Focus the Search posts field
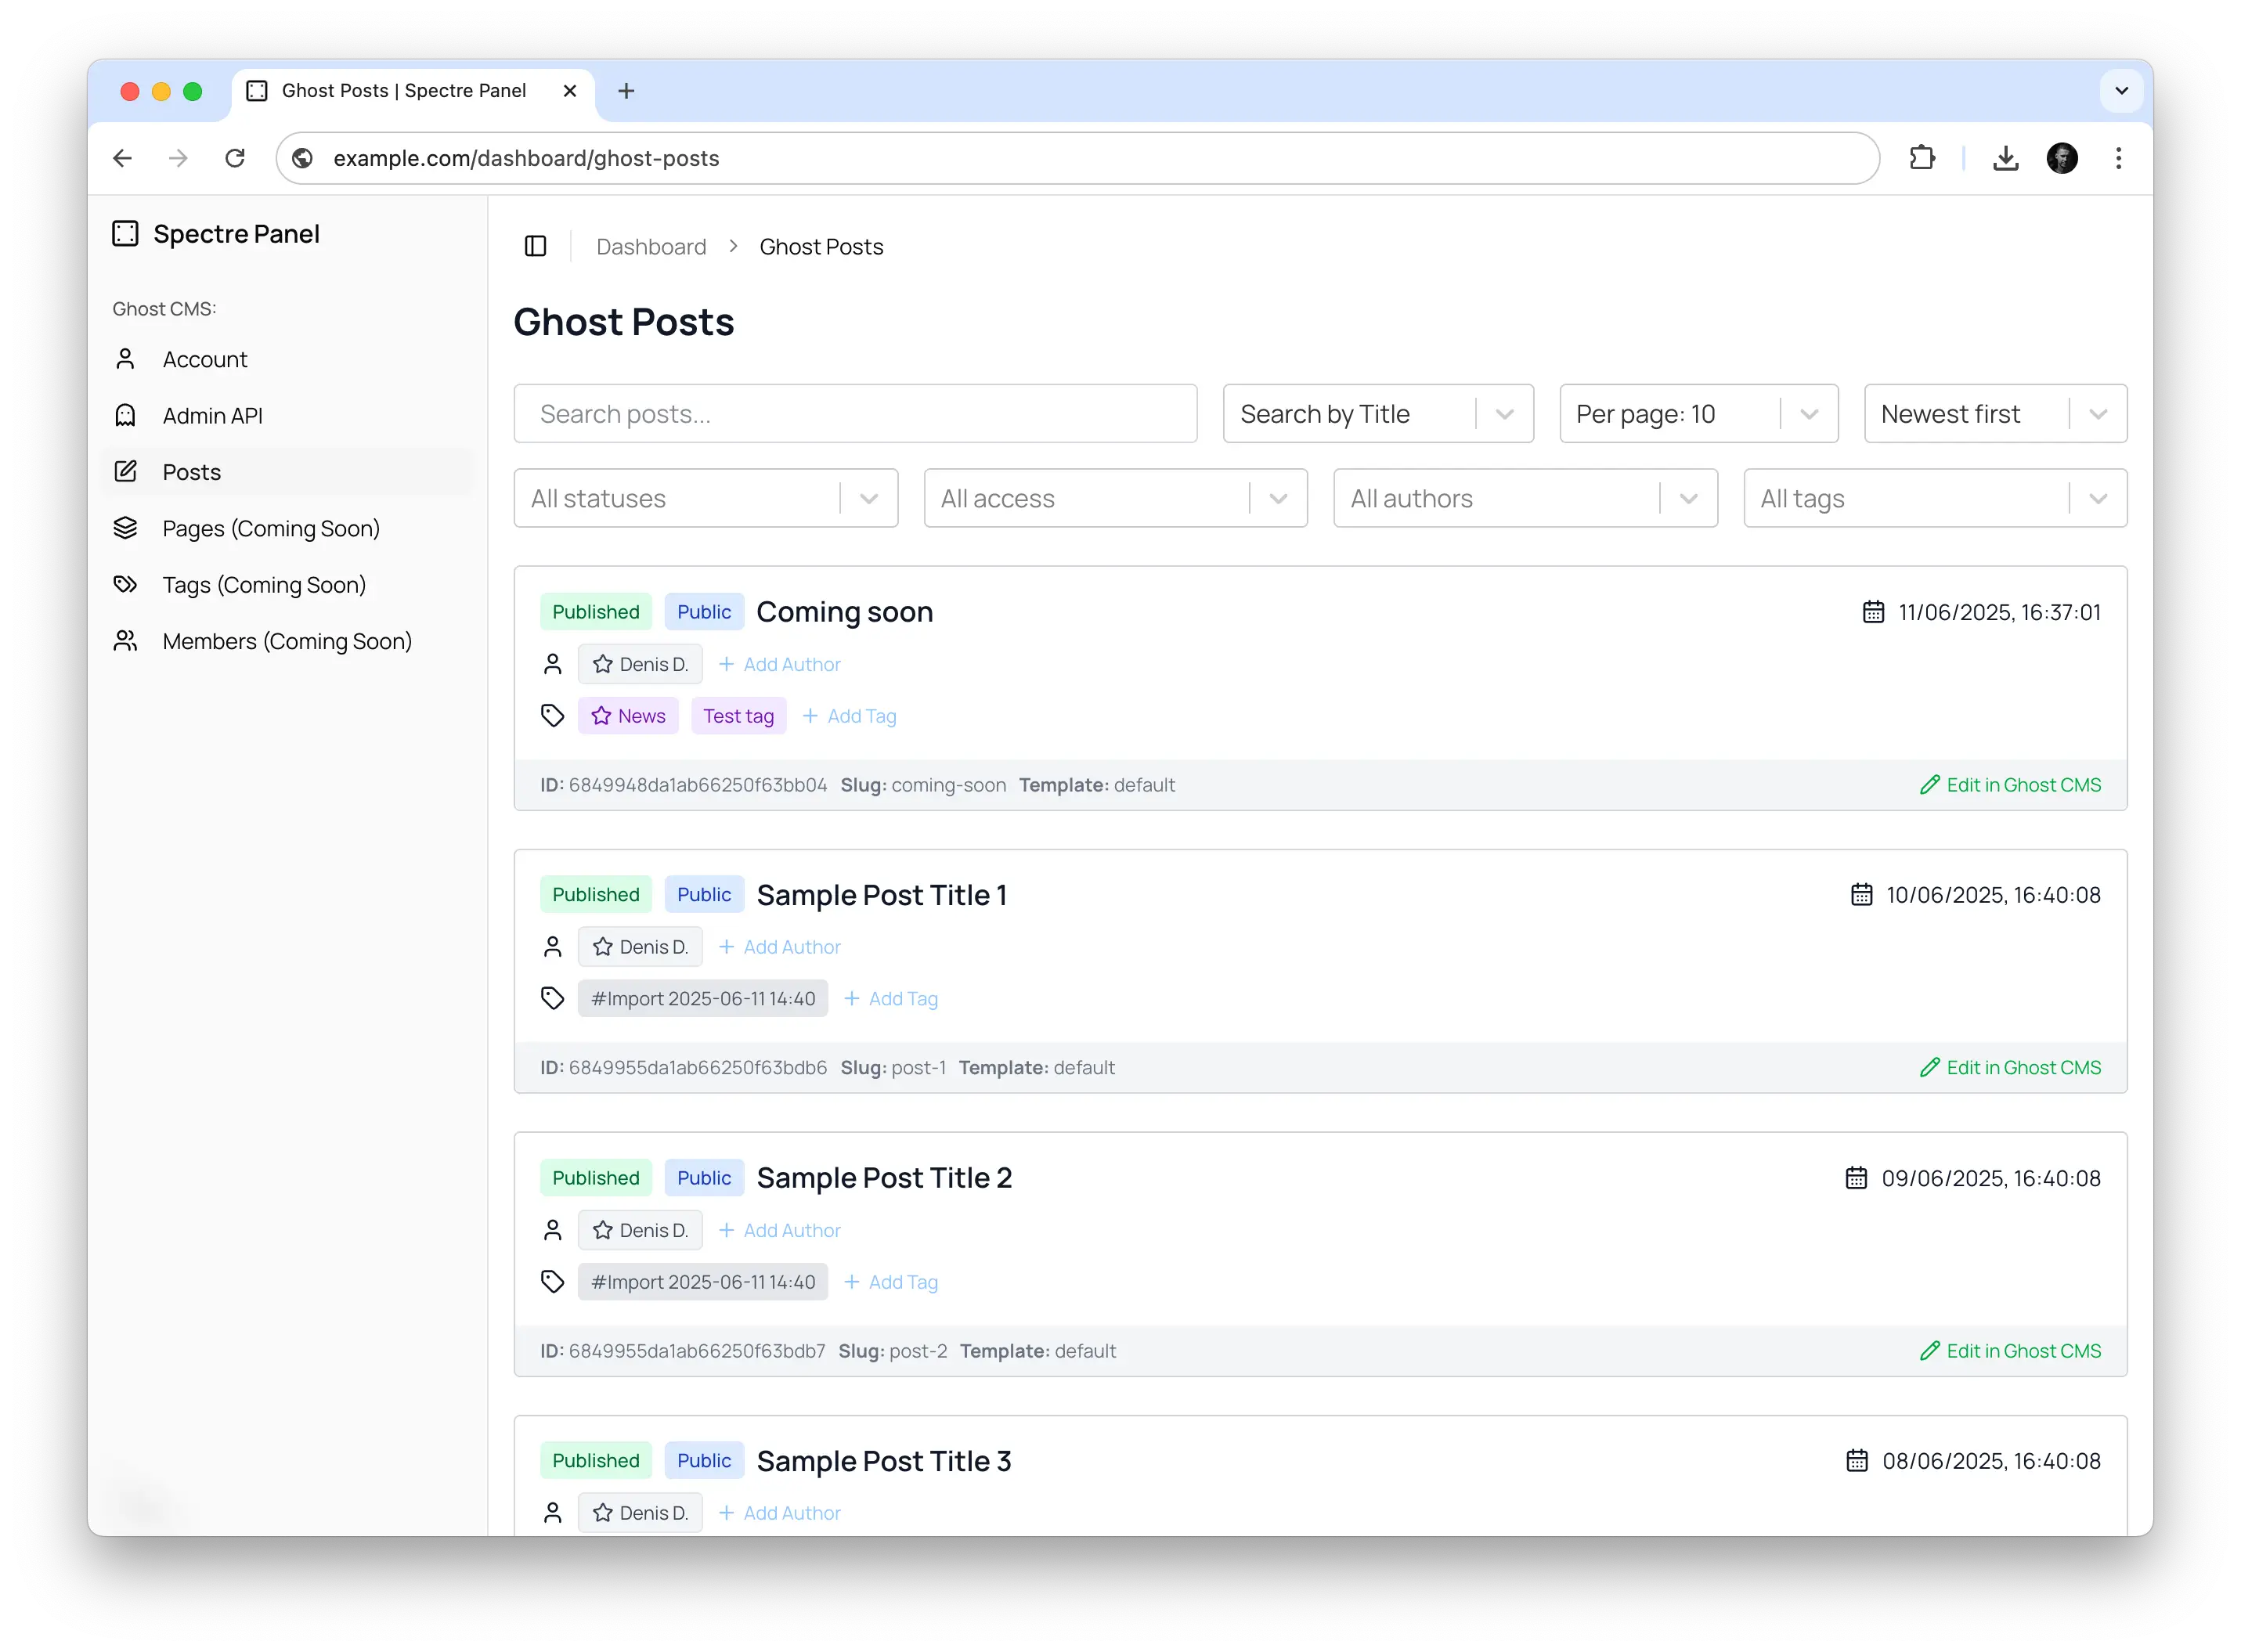This screenshot has height=1652, width=2241. pos(855,414)
